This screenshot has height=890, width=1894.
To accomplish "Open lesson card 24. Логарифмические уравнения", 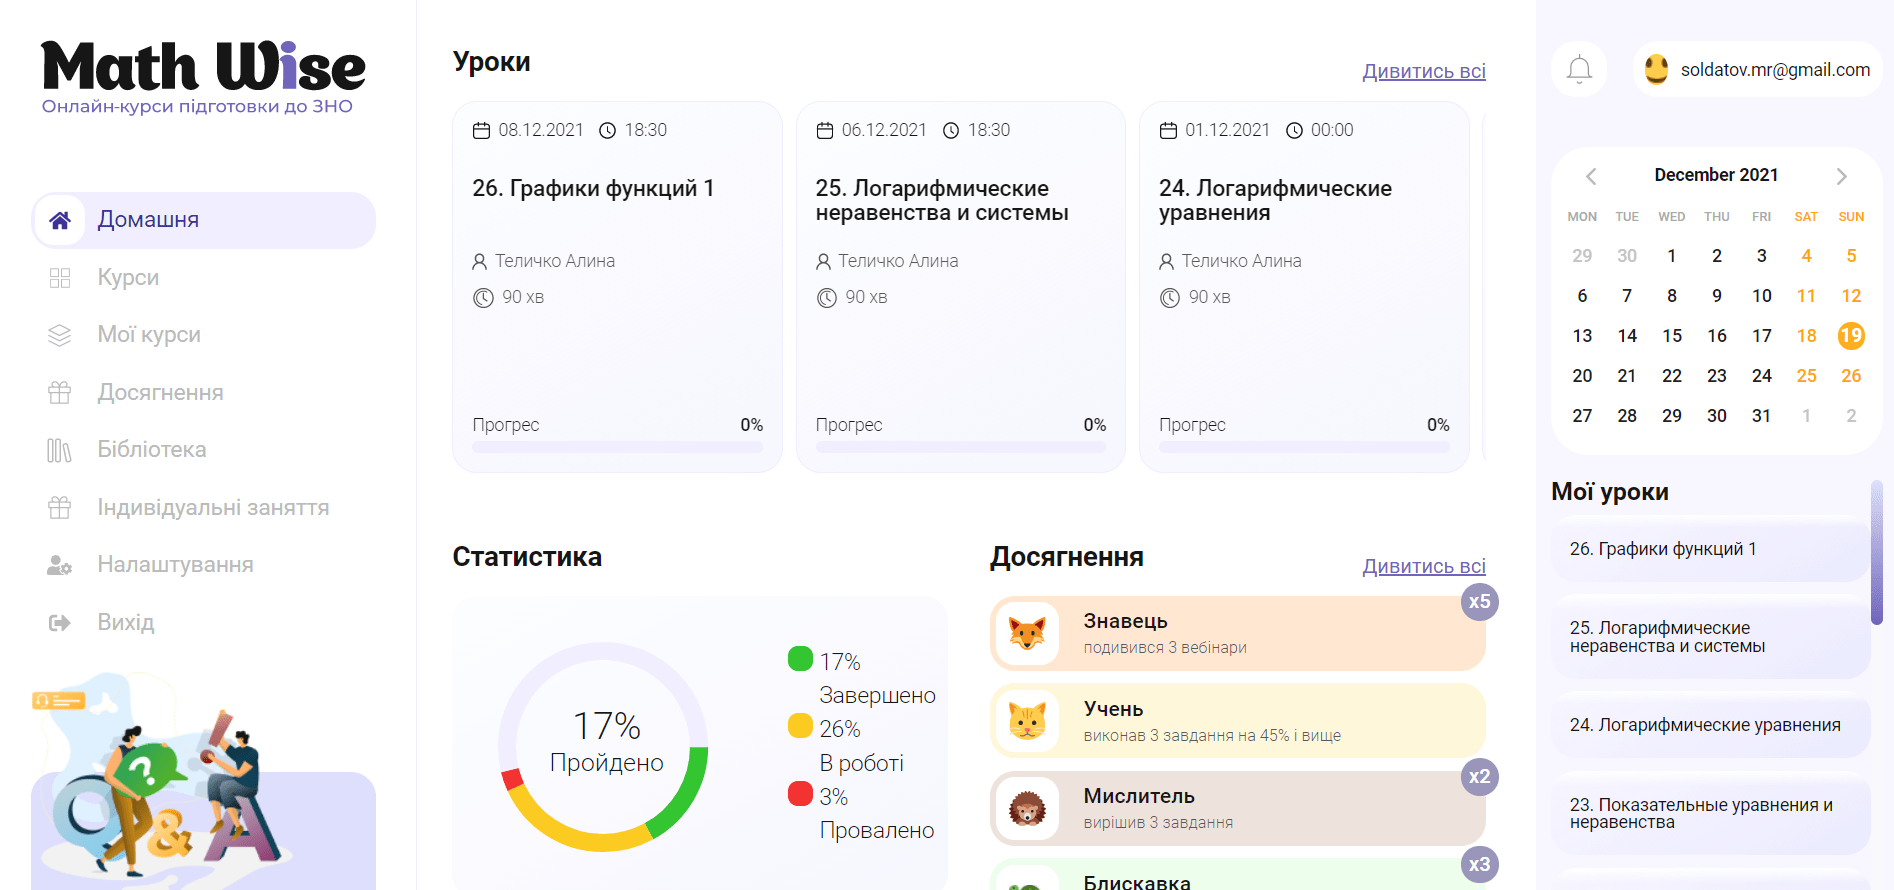I will (1304, 287).
